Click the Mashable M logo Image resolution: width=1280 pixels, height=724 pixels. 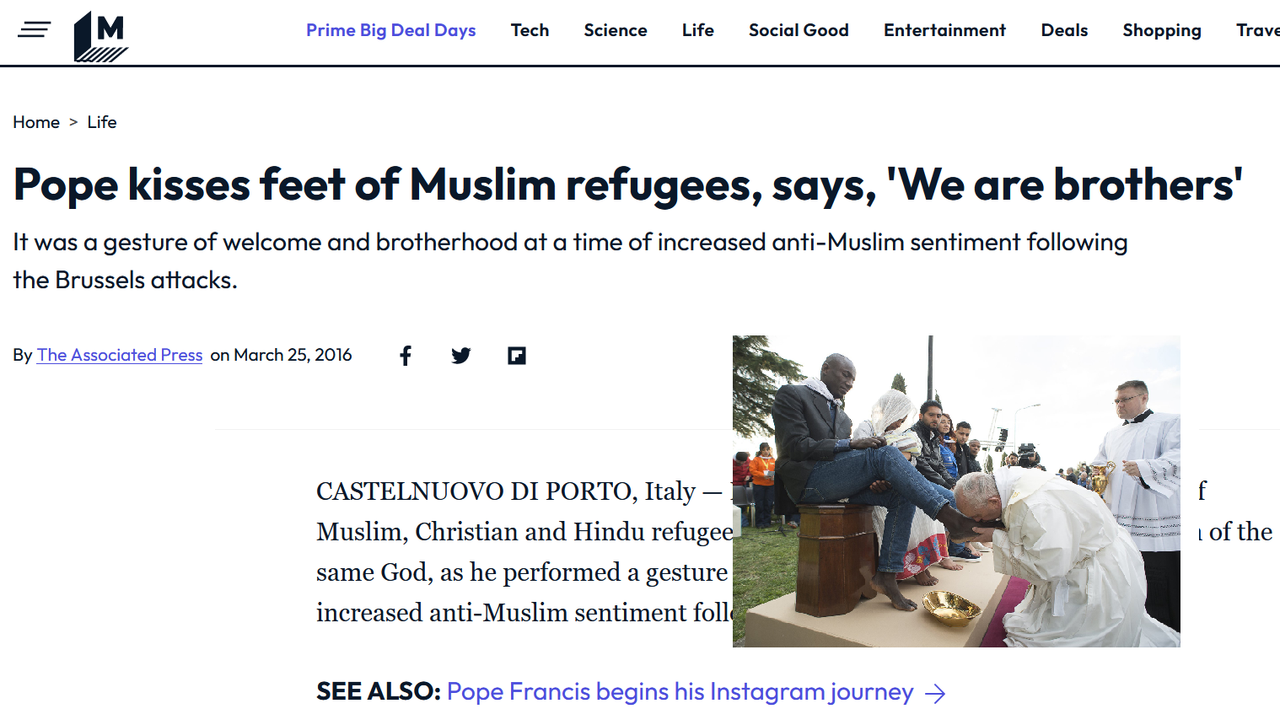pos(101,36)
